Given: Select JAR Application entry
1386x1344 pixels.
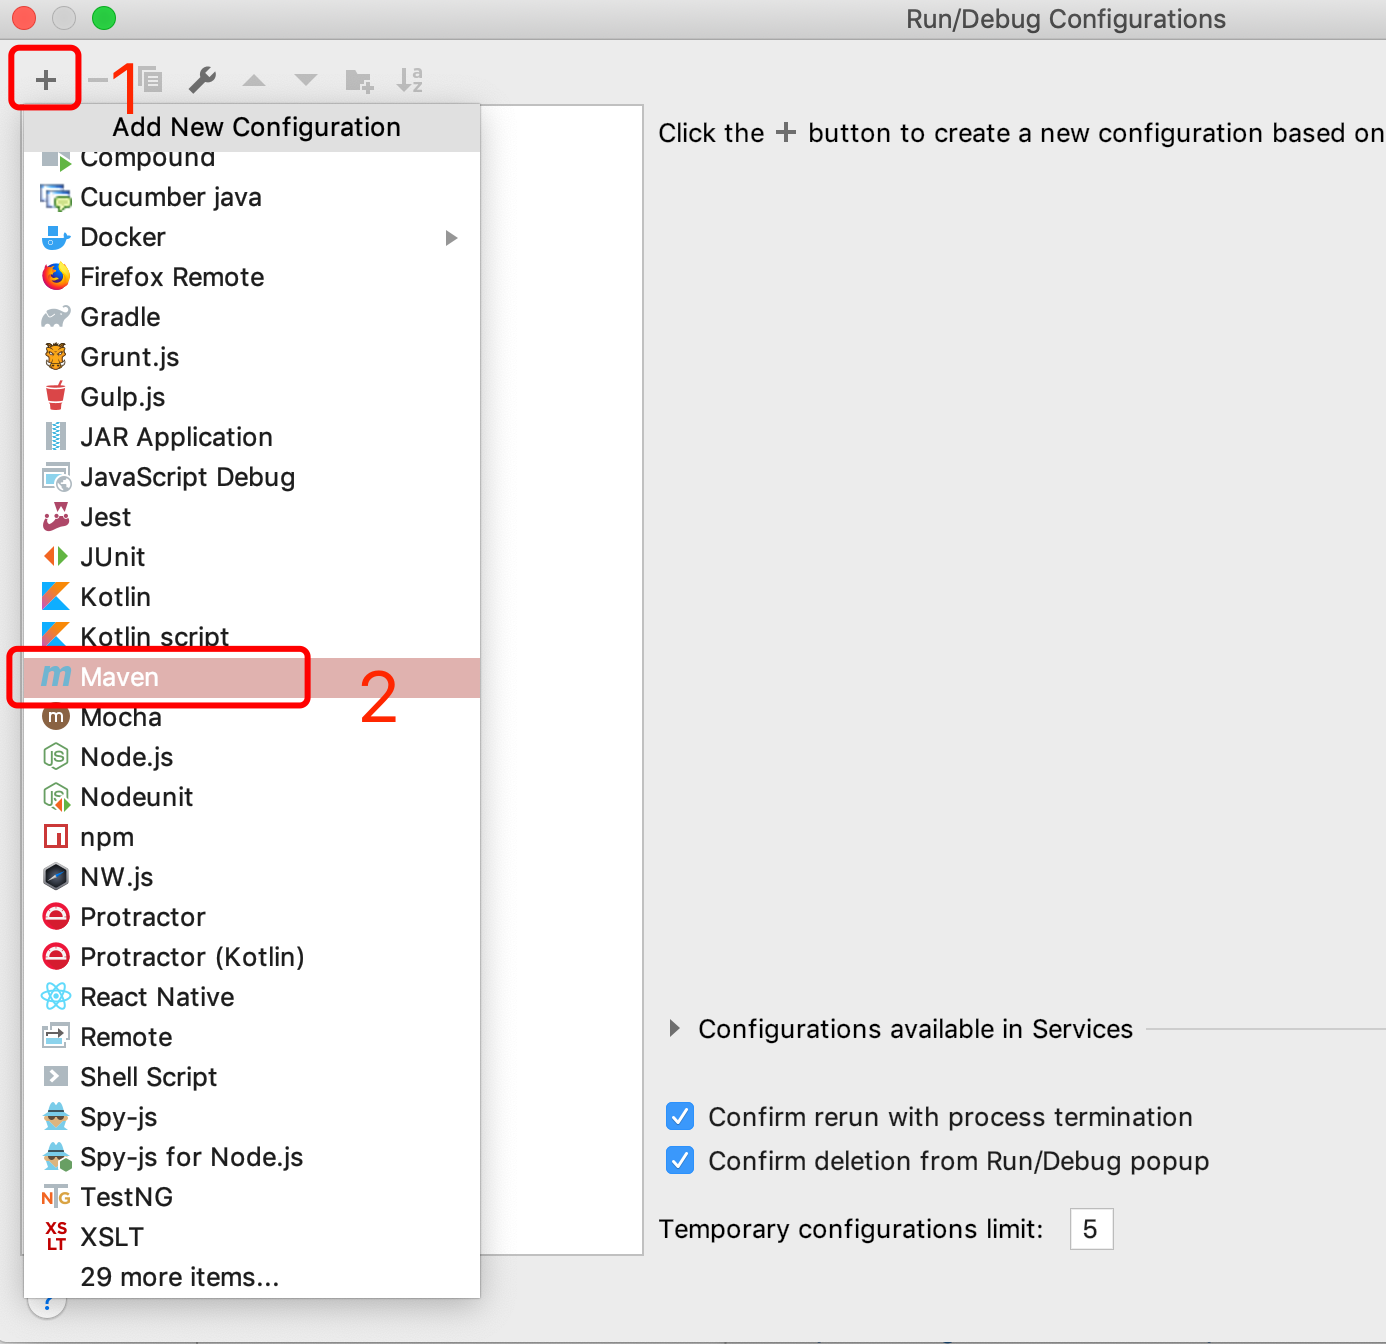Looking at the screenshot, I should (x=252, y=437).
